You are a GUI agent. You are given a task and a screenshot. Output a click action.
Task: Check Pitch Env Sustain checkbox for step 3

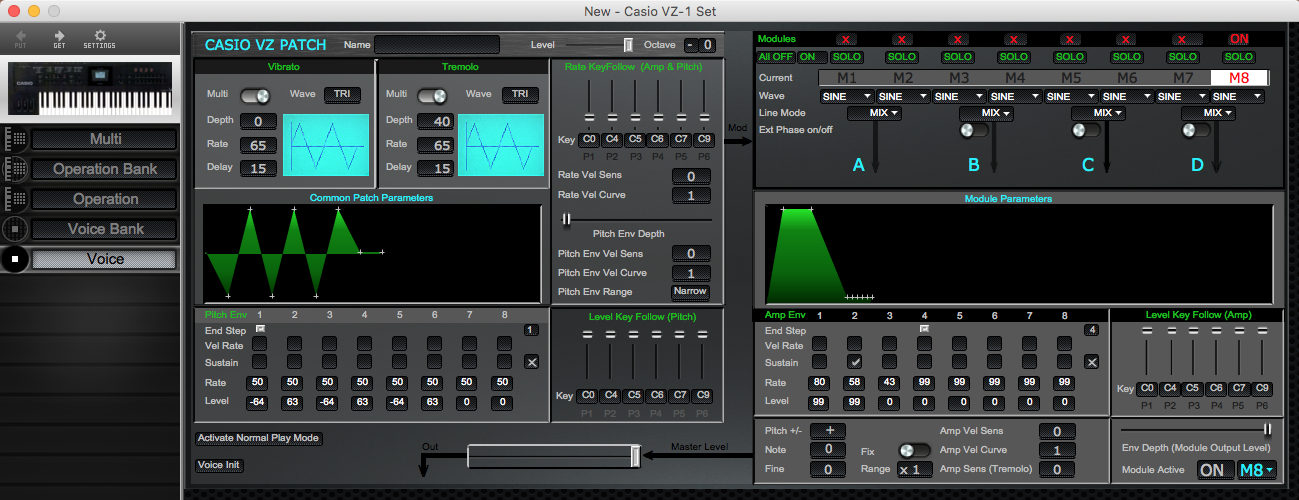[329, 362]
